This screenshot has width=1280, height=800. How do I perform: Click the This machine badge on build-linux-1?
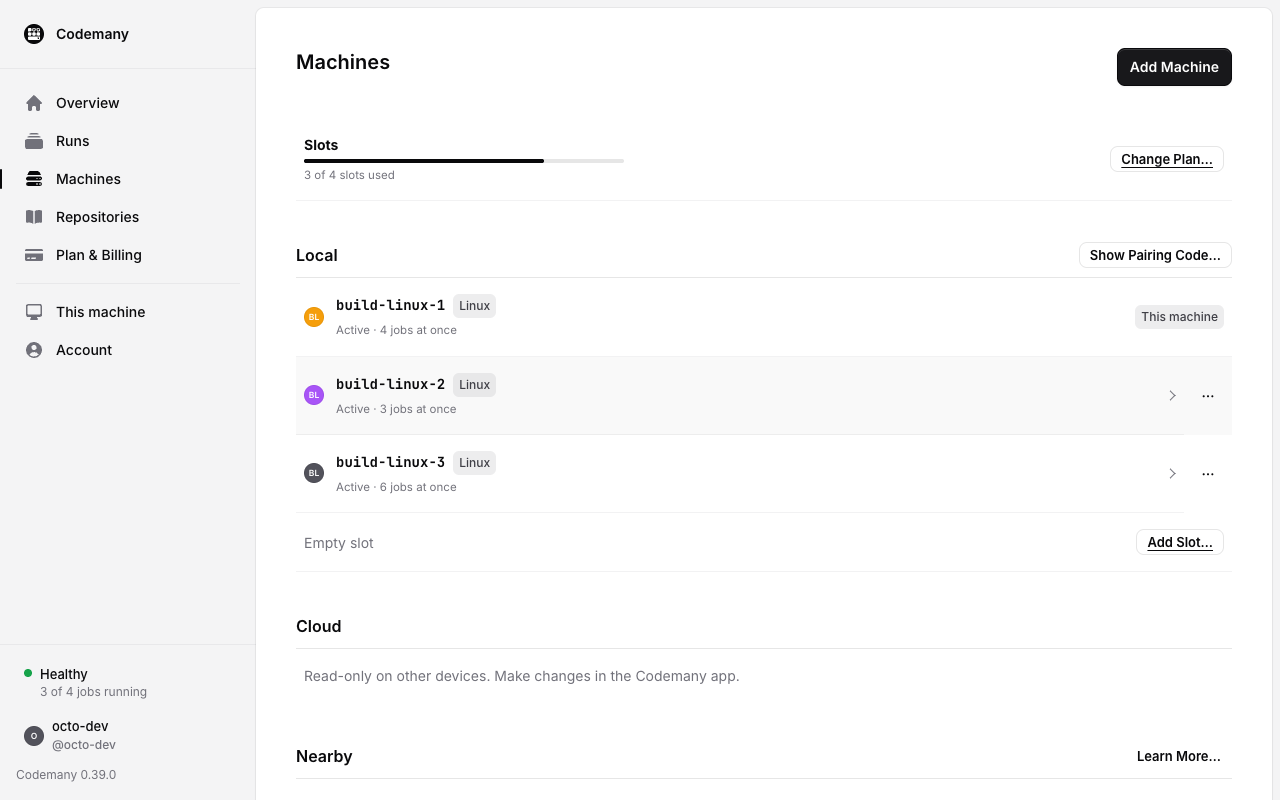pyautogui.click(x=1179, y=317)
